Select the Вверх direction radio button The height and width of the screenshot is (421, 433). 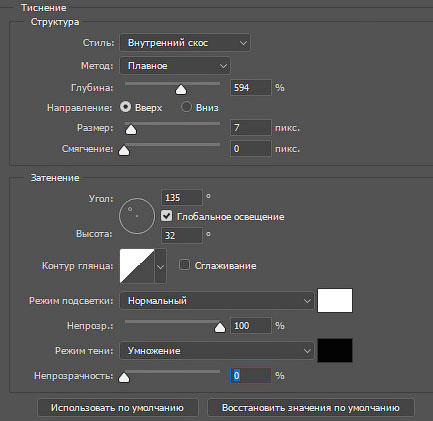click(x=126, y=107)
